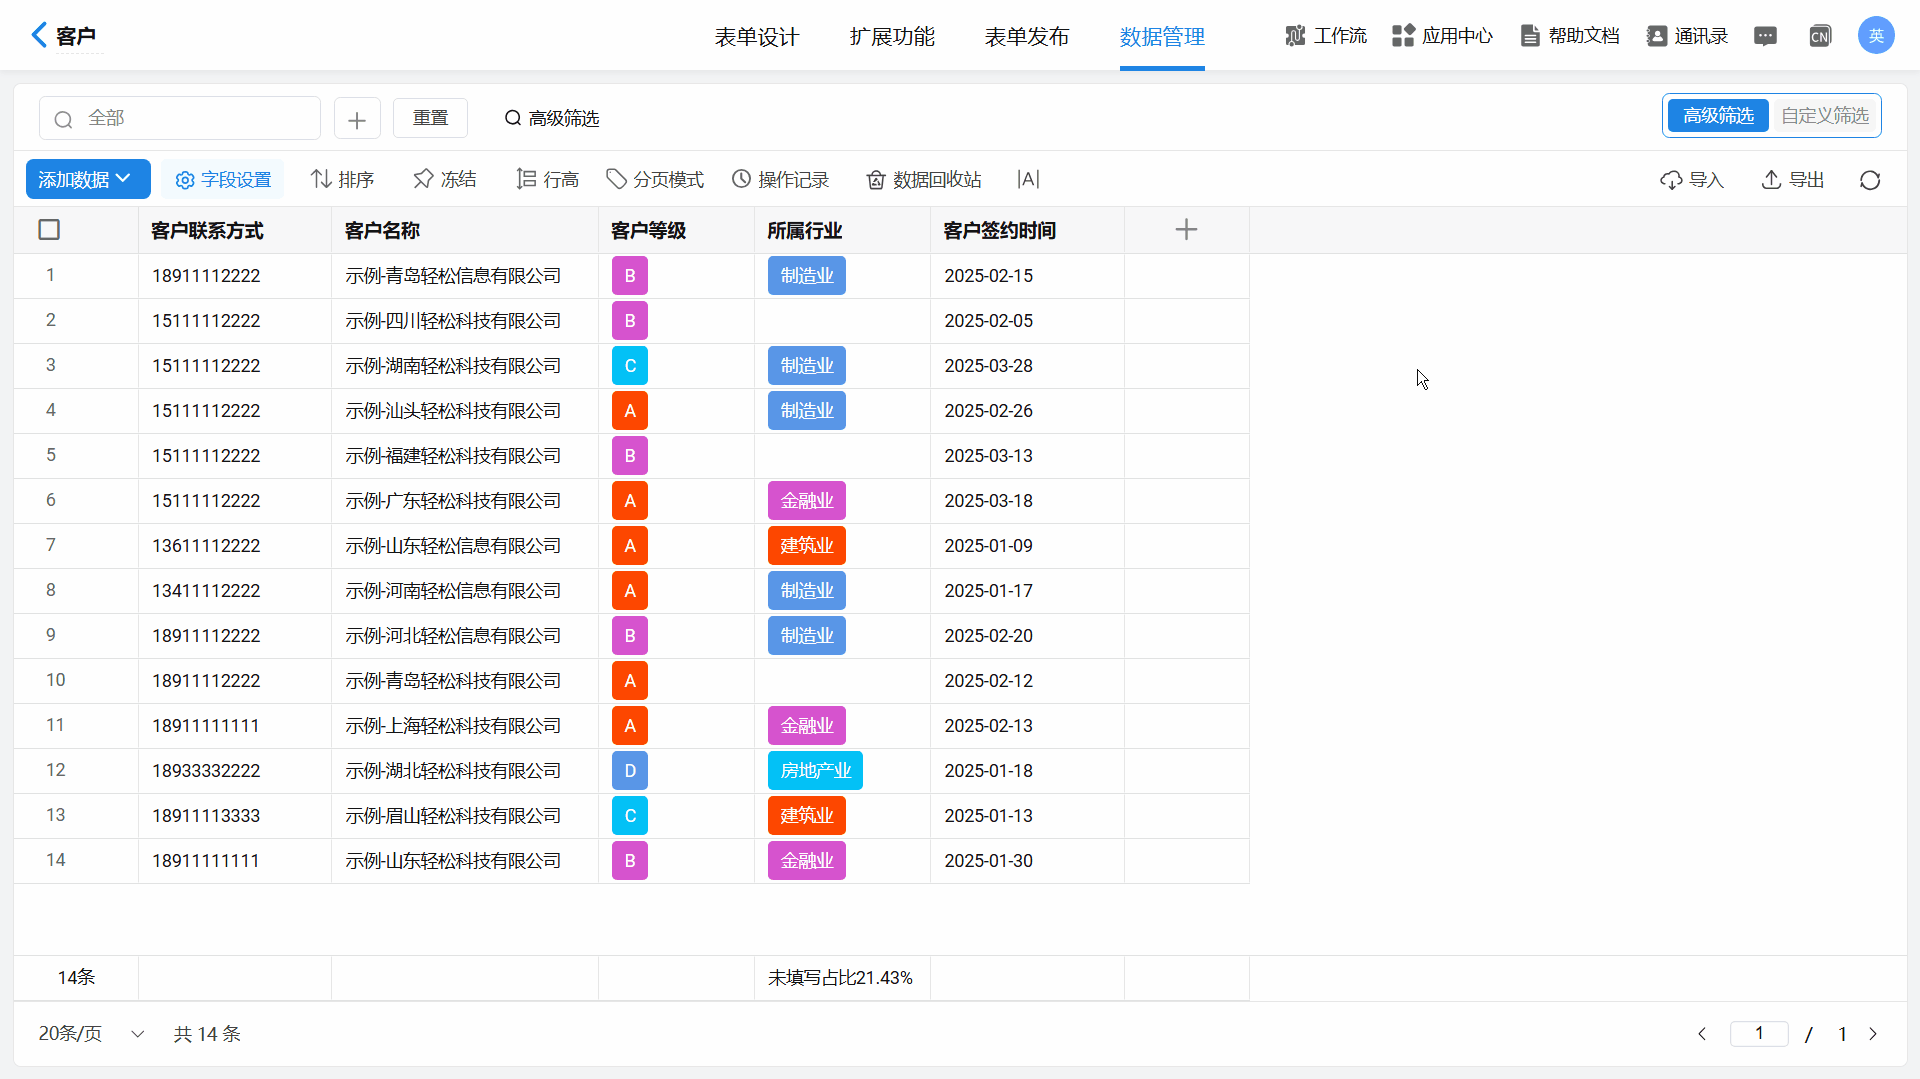Image resolution: width=1920 pixels, height=1079 pixels.
Task: Open 应用中心 app center
Action: [x=1442, y=36]
